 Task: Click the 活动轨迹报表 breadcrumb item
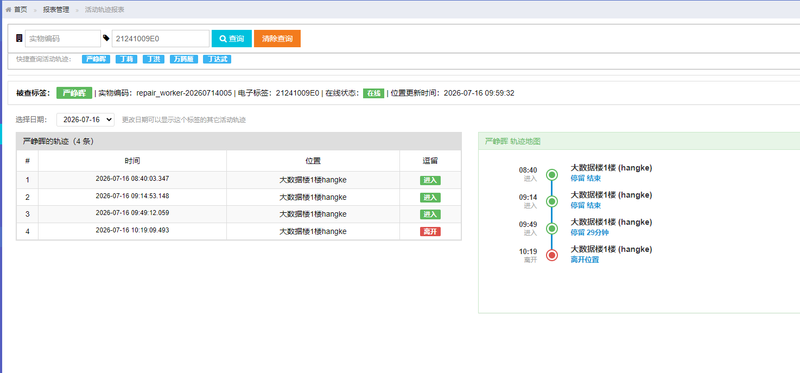pyautogui.click(x=104, y=10)
